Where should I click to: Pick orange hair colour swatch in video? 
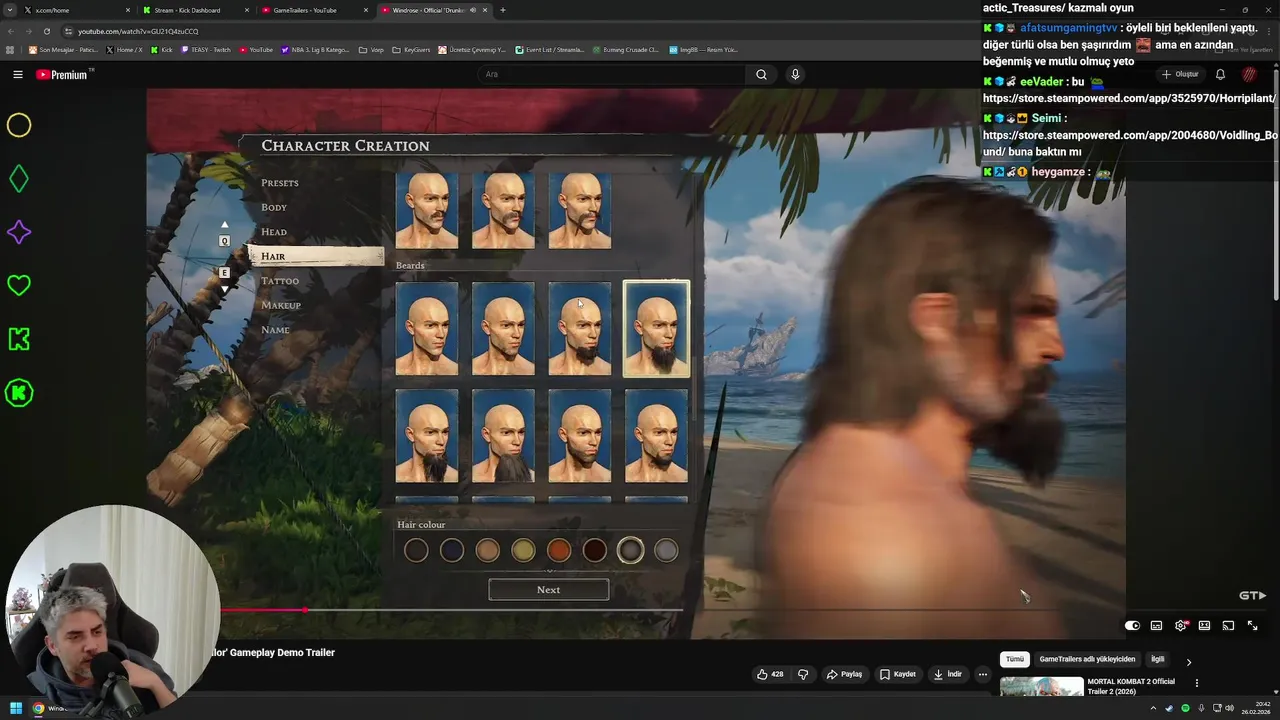(x=559, y=550)
